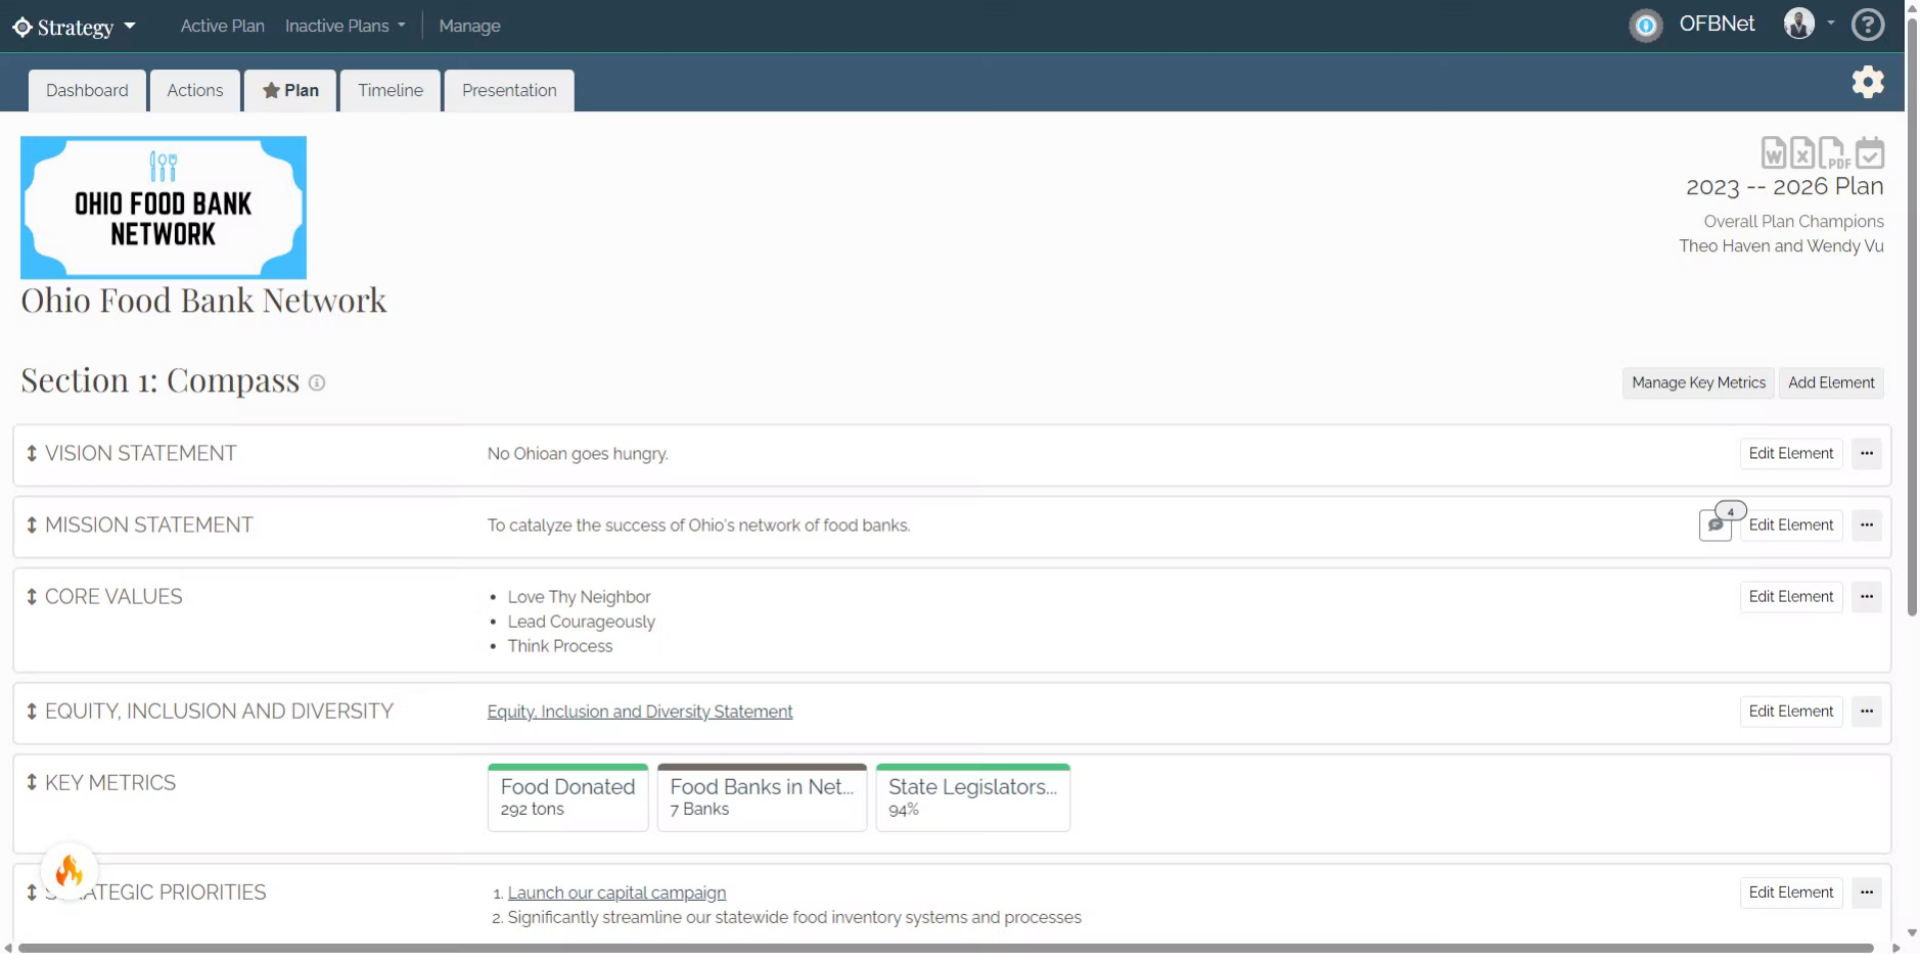
Task: Open Food Donated metric card
Action: 567,797
